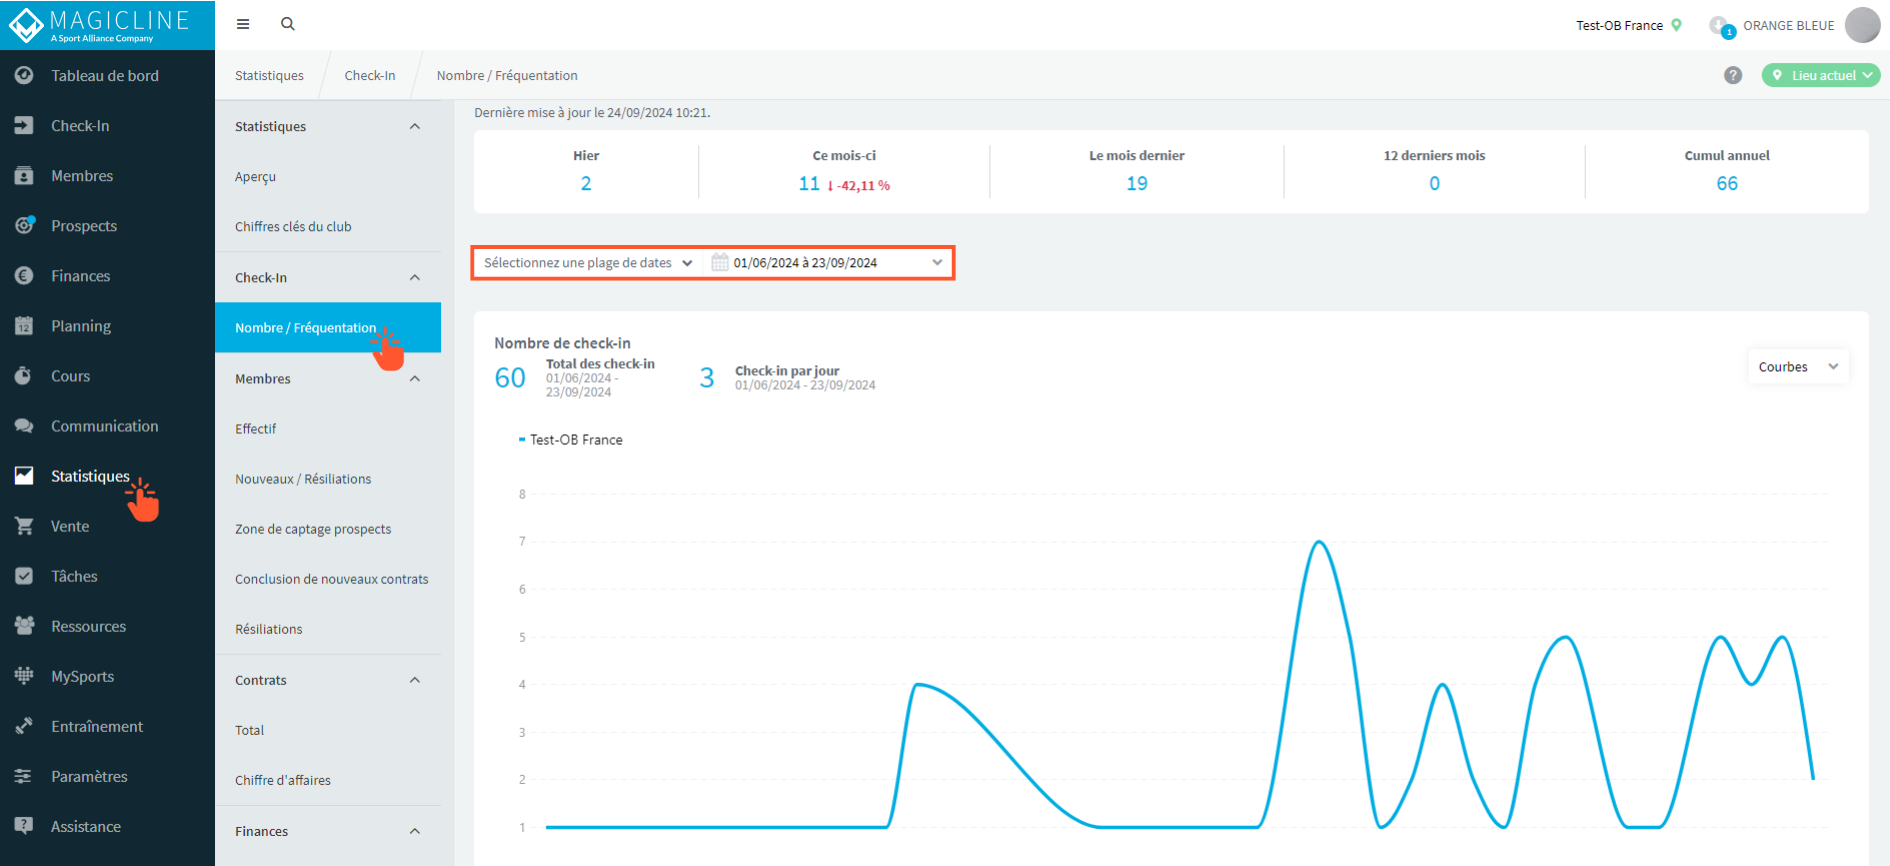Click the Ce mois-ci value 11

(809, 184)
